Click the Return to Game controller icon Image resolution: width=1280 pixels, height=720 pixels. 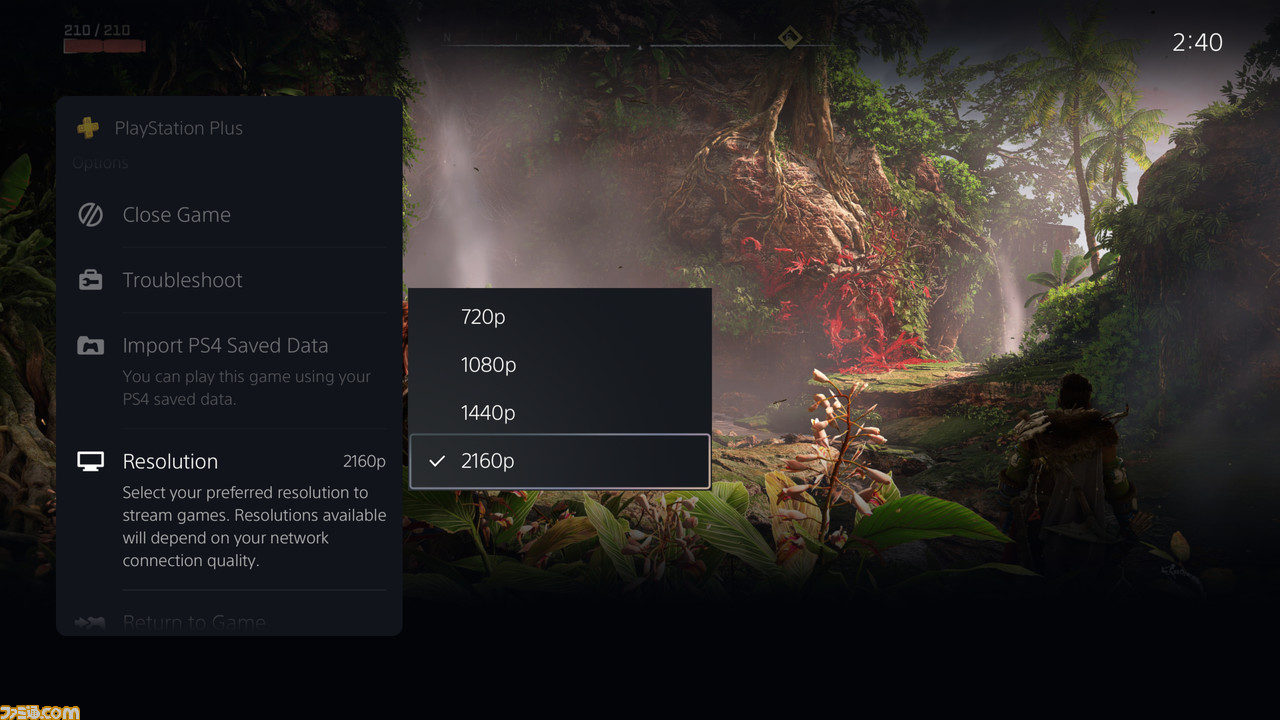click(x=90, y=622)
